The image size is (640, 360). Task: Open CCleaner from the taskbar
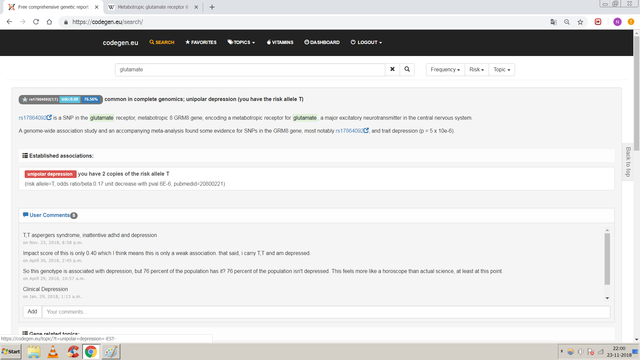[73, 351]
